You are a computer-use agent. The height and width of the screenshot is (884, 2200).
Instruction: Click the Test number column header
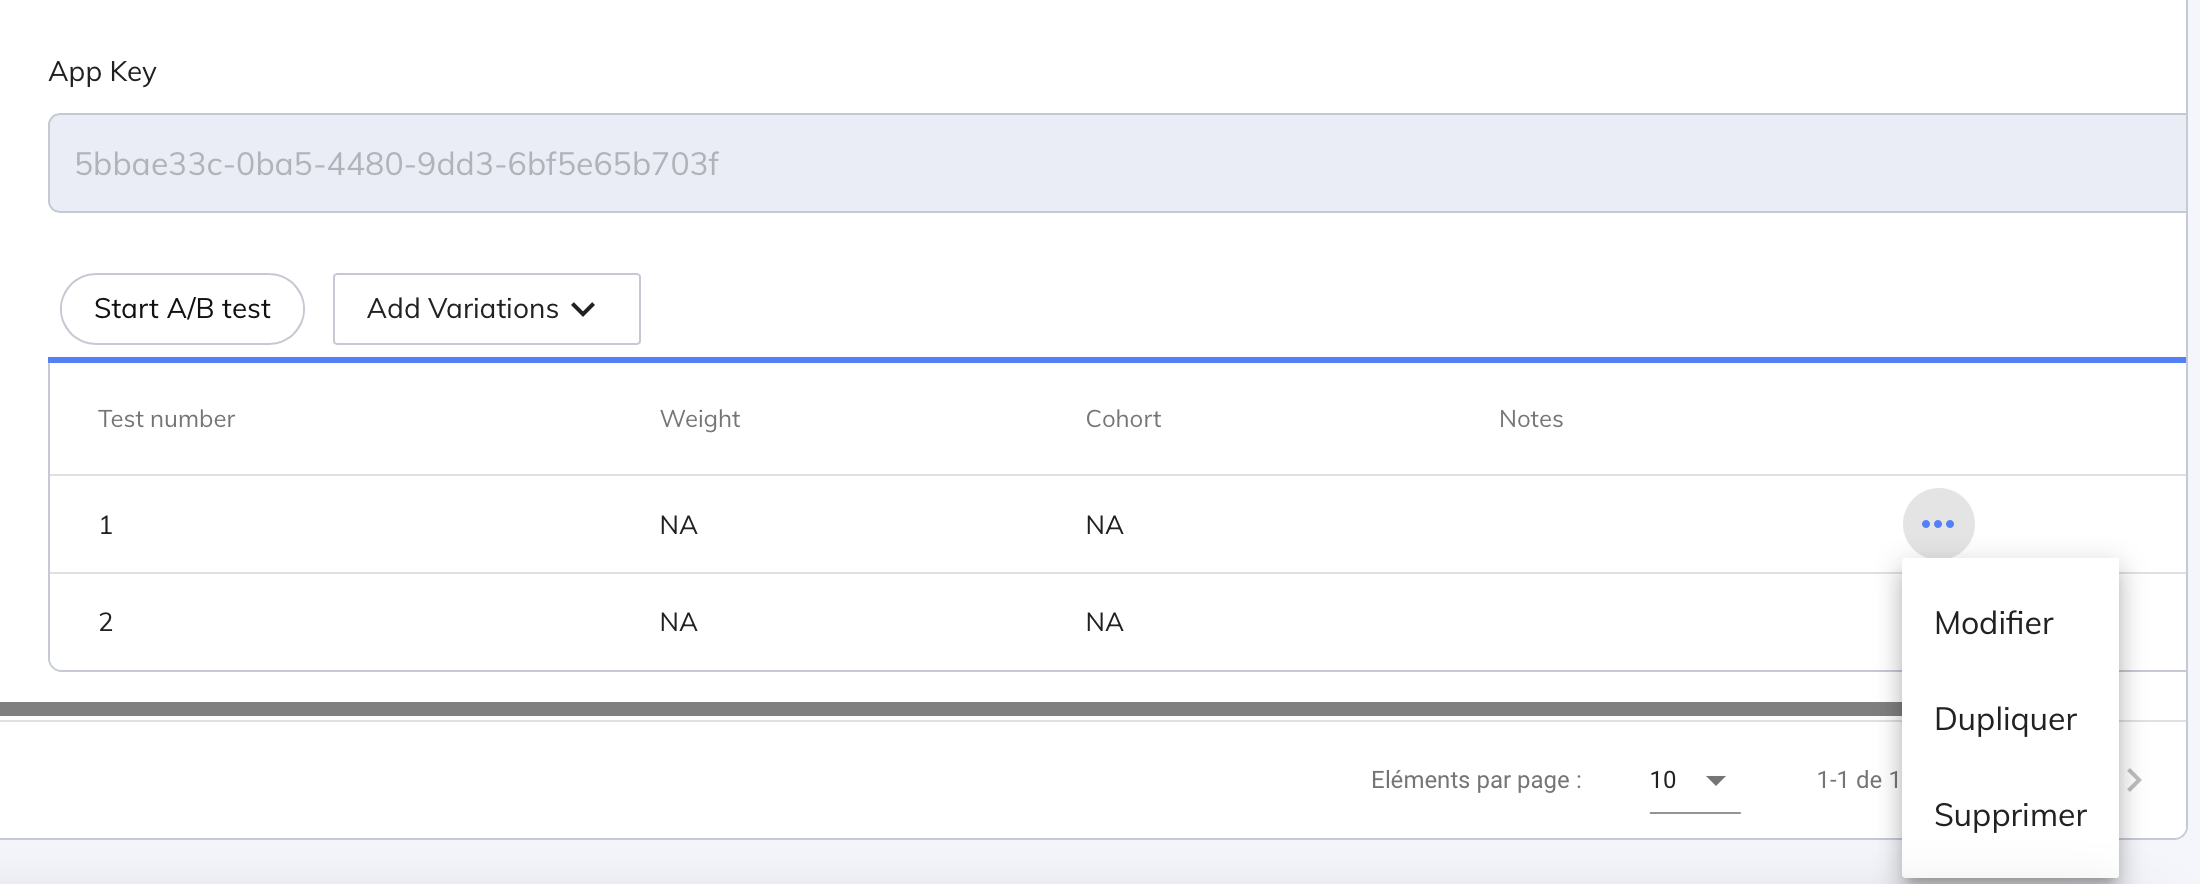(166, 419)
